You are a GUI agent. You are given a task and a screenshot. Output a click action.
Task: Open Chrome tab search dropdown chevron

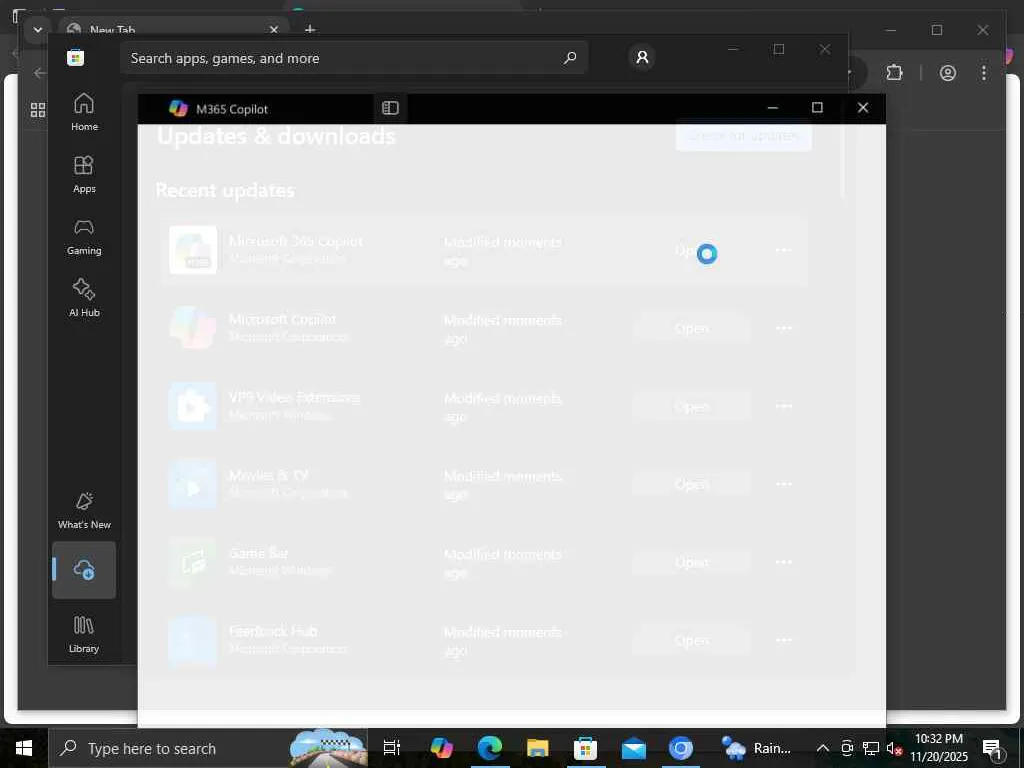38,30
